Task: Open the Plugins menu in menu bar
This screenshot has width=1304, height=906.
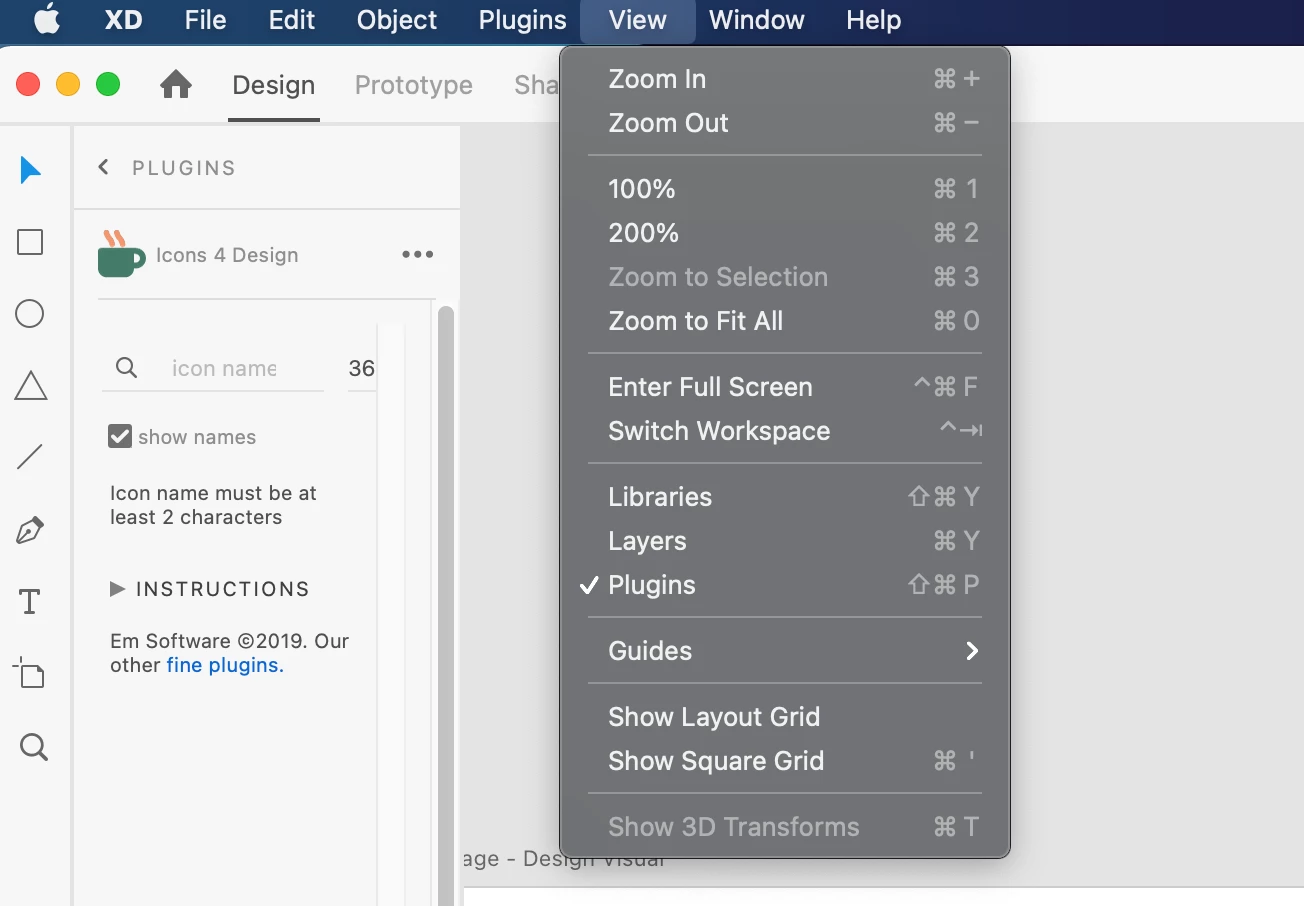Action: 523,20
